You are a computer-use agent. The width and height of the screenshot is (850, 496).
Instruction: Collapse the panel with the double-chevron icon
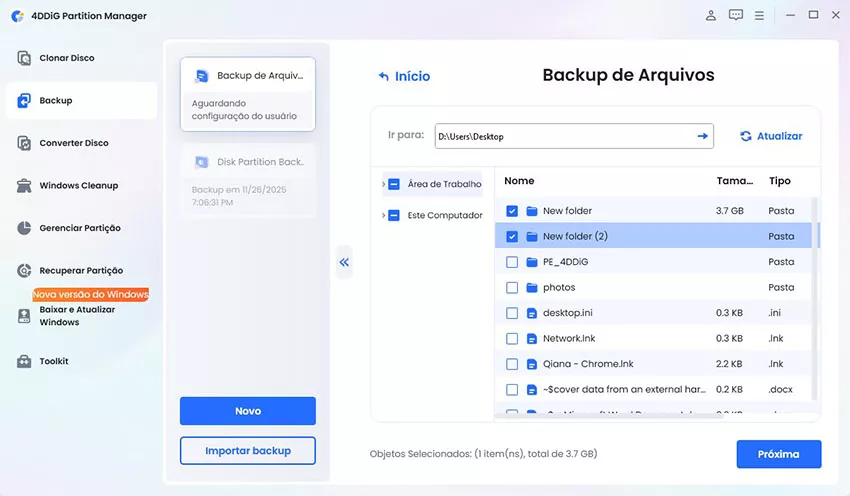pos(344,262)
